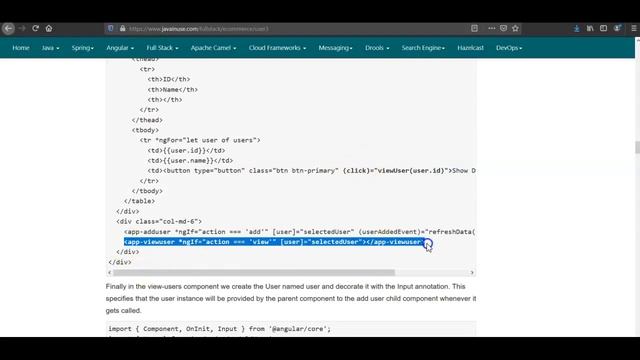Reload the page with refresh icon
The image size is (640, 360).
(x=36, y=28)
